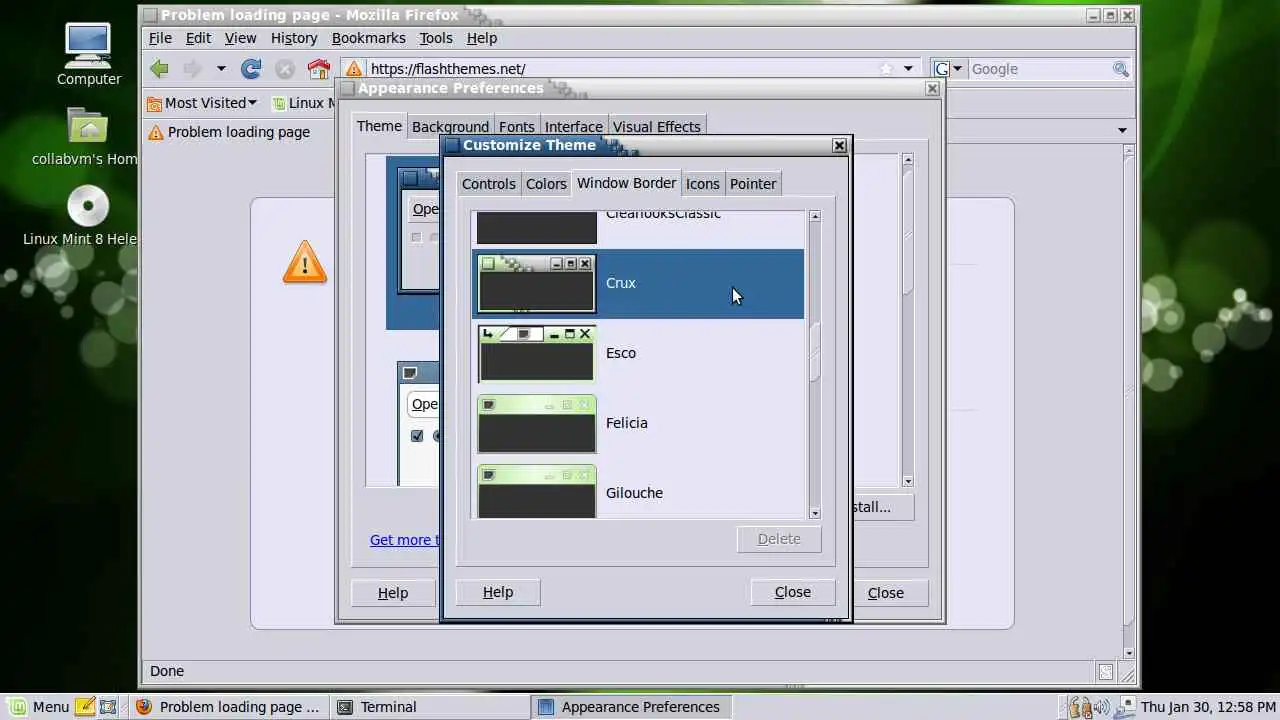Click the Firefox status bar corner icon

pos(1105,672)
